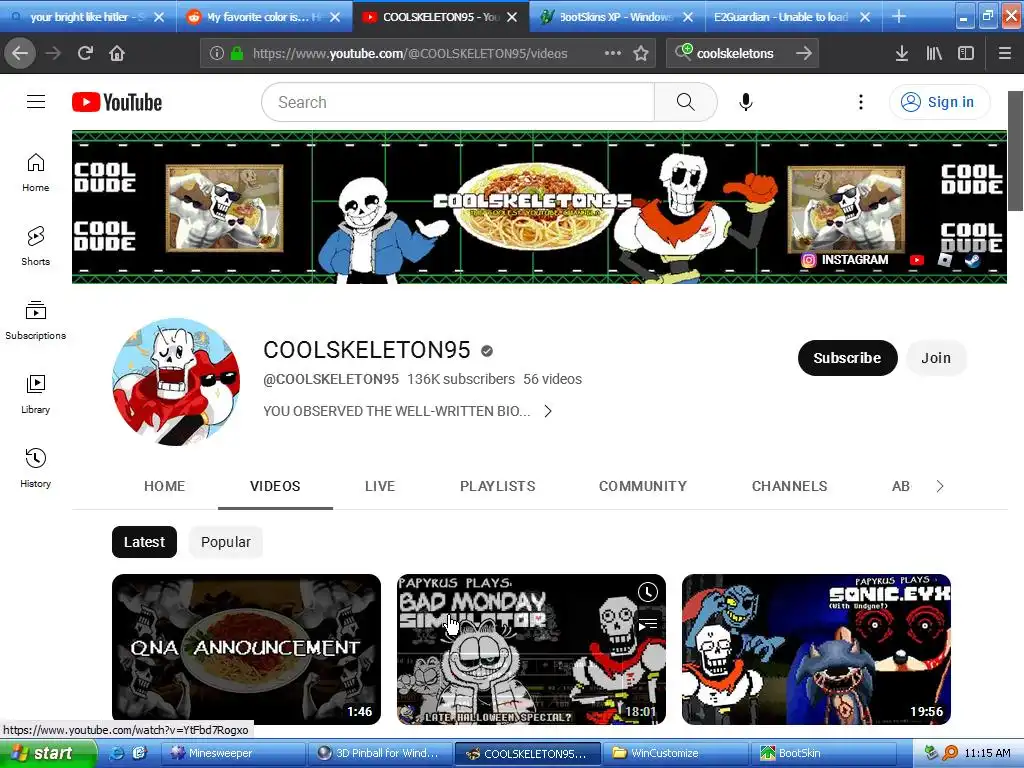Open the YouTube guide hamburger menu
Image resolution: width=1024 pixels, height=768 pixels.
click(x=36, y=102)
